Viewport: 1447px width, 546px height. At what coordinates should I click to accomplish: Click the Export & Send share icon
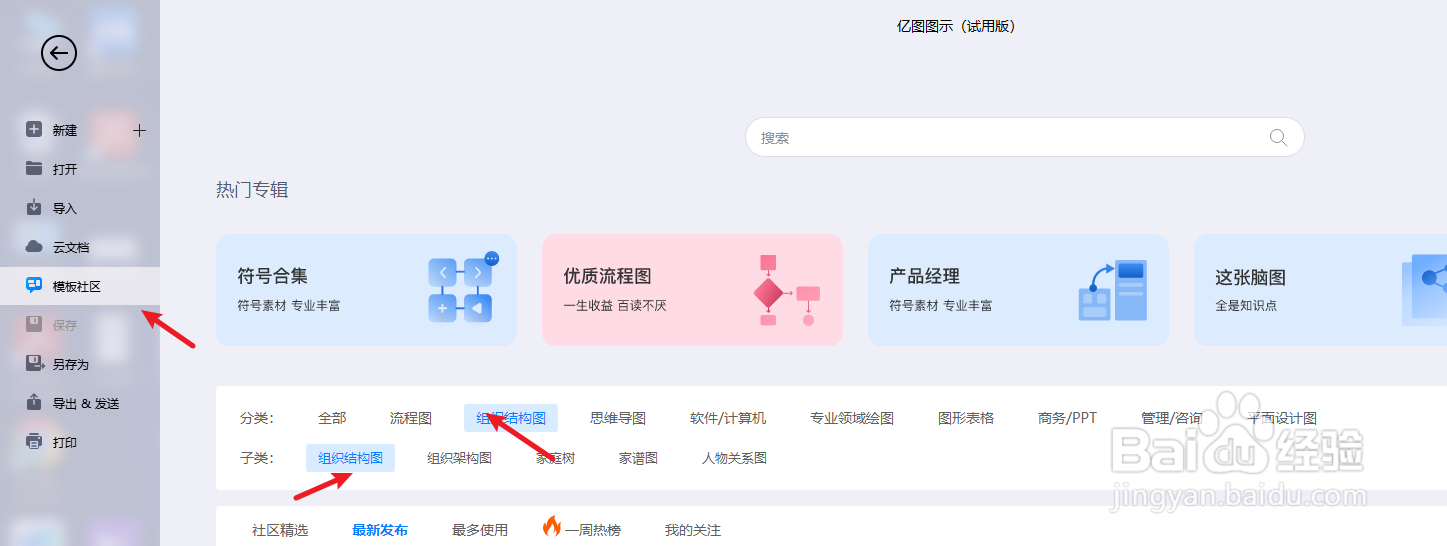pos(34,402)
